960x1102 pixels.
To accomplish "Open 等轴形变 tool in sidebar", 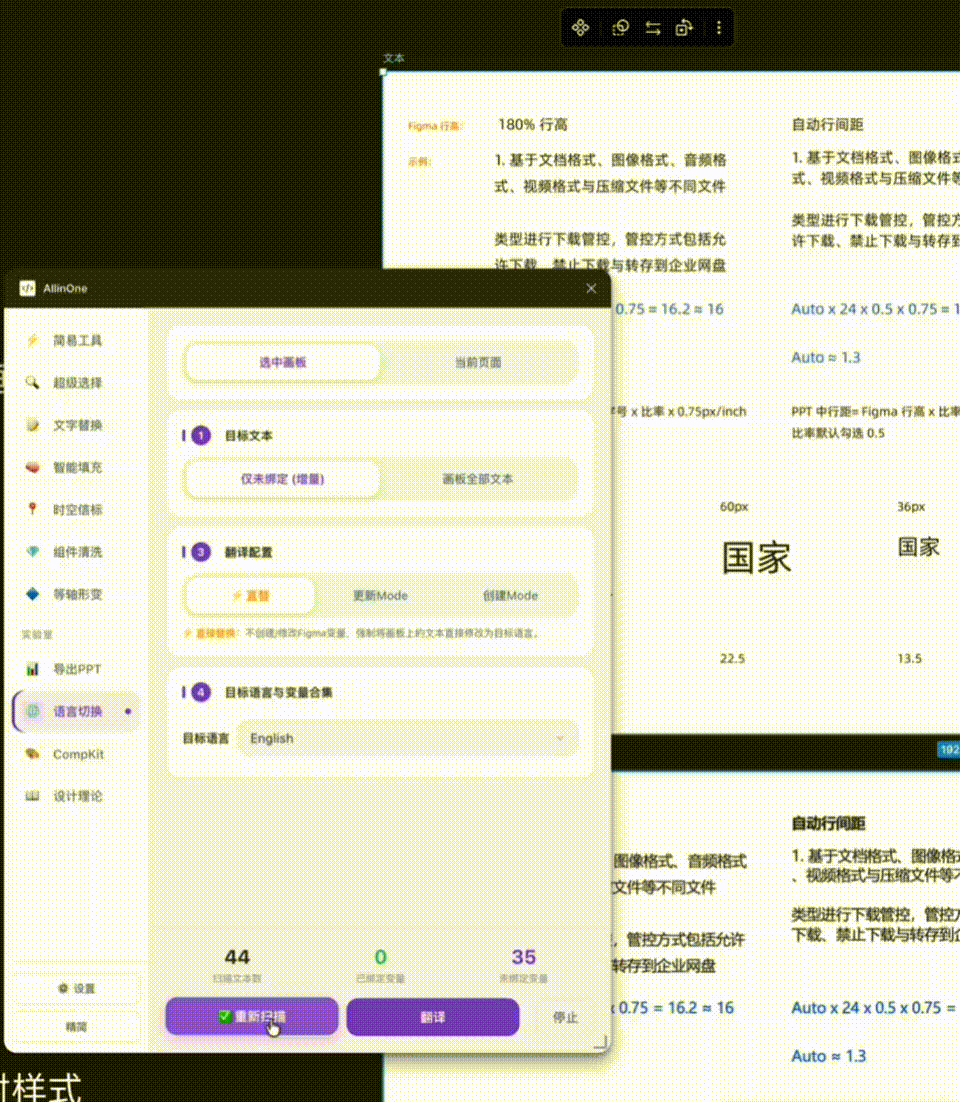I will pos(76,594).
